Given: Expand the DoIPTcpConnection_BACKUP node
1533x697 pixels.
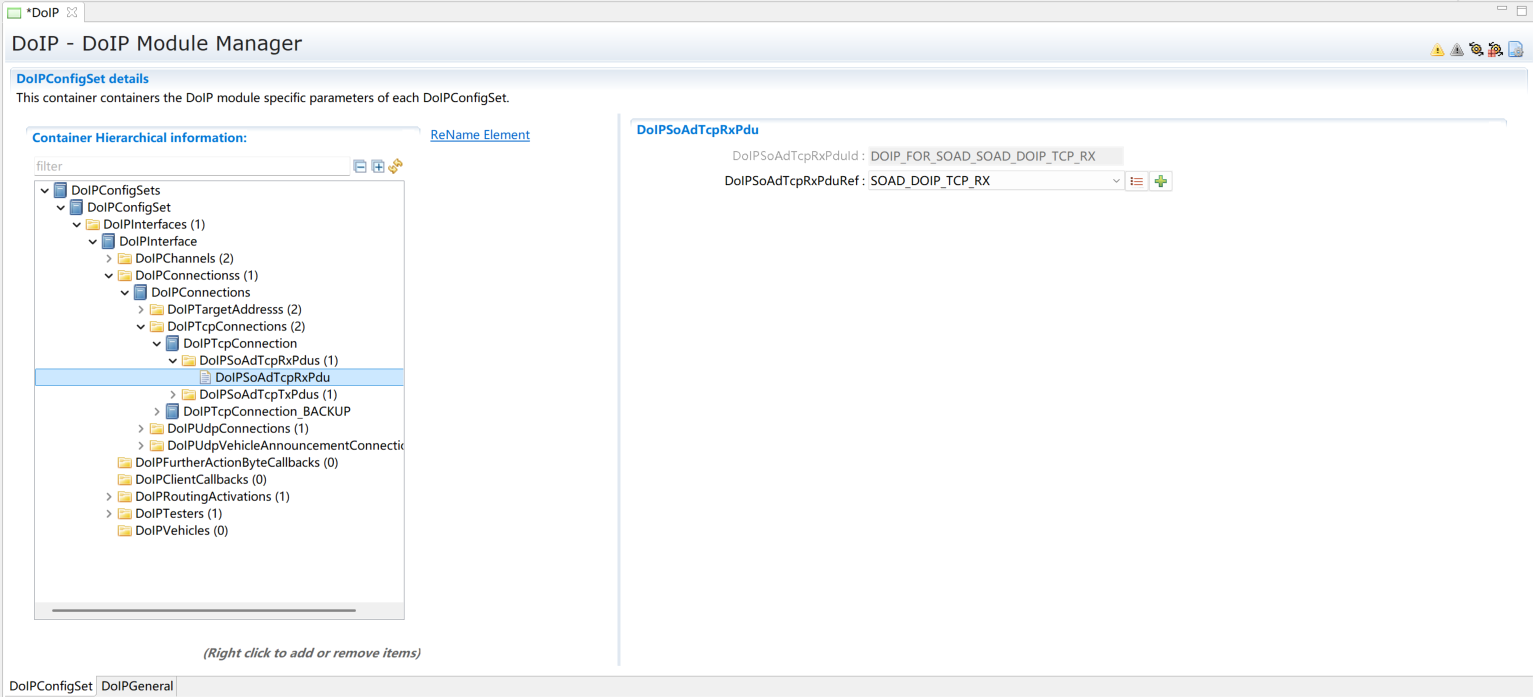Looking at the screenshot, I should 157,412.
